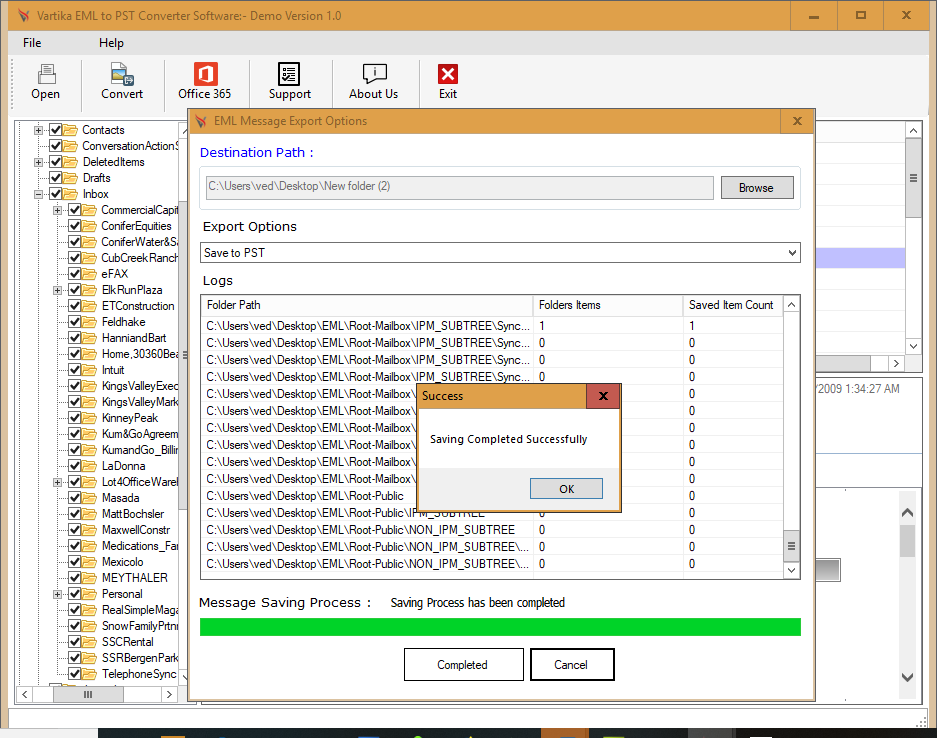Toggle the Drafts folder checkbox
The width and height of the screenshot is (937, 738).
tap(56, 177)
